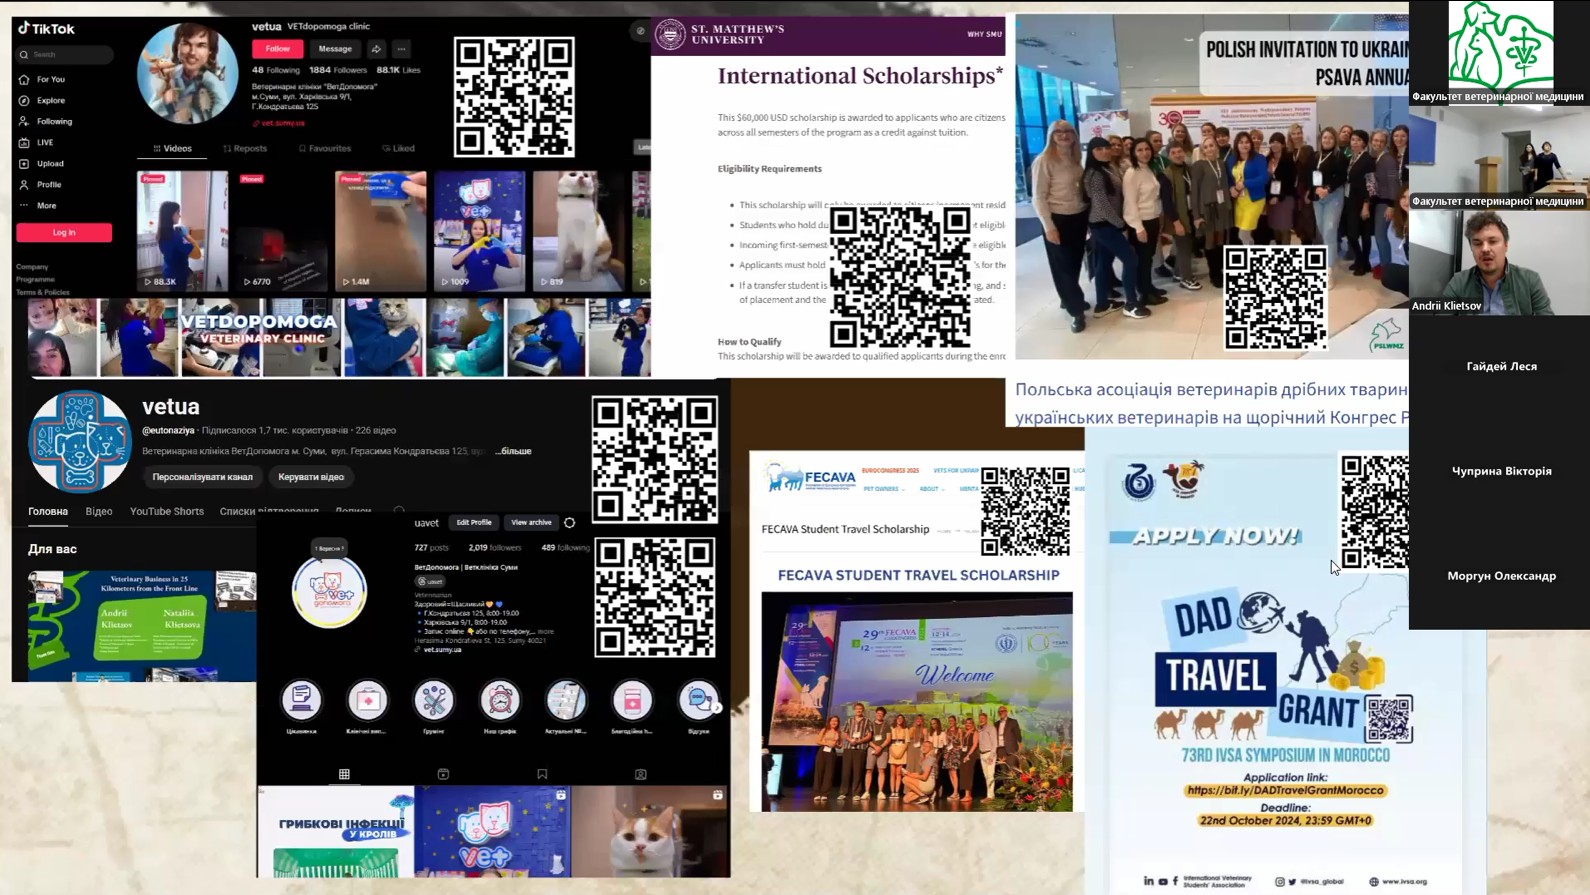Click the Керувати відео button
Image resolution: width=1590 pixels, height=895 pixels.
tap(311, 477)
